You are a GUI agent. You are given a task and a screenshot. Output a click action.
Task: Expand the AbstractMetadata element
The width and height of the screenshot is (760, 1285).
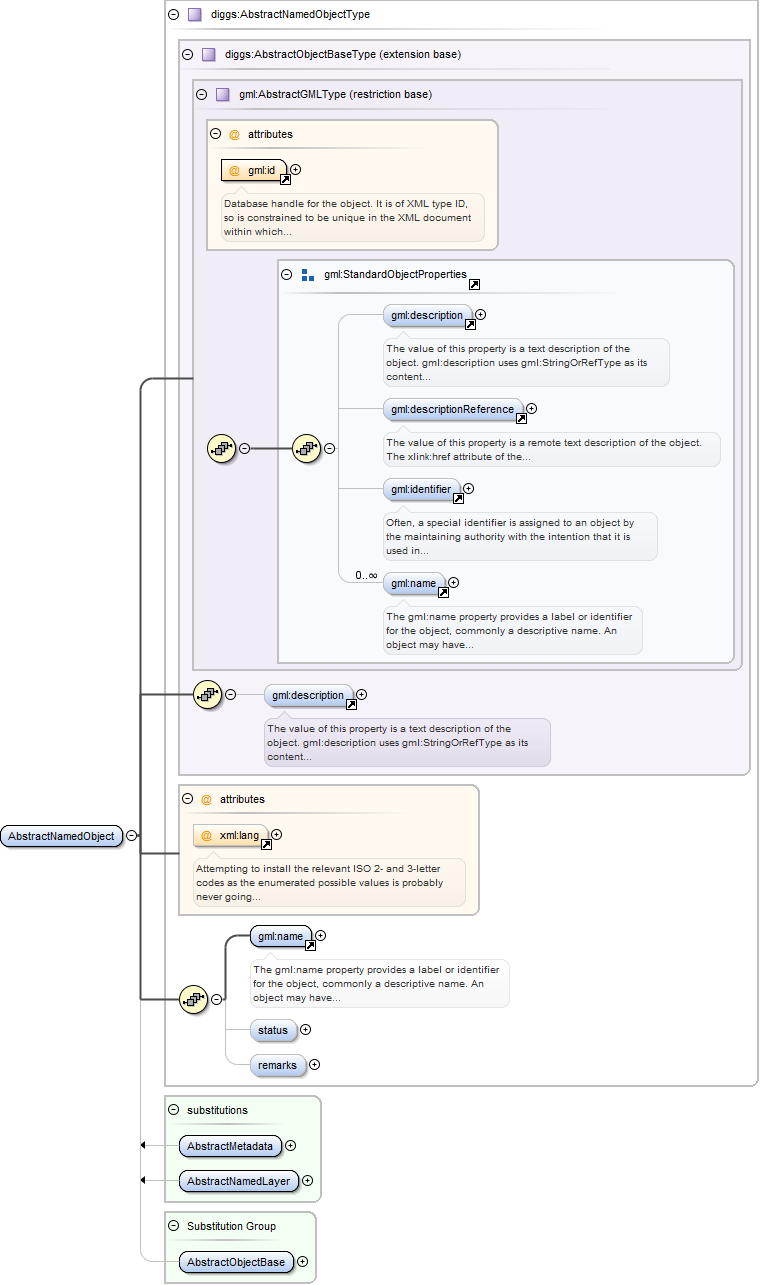pyautogui.click(x=291, y=1146)
